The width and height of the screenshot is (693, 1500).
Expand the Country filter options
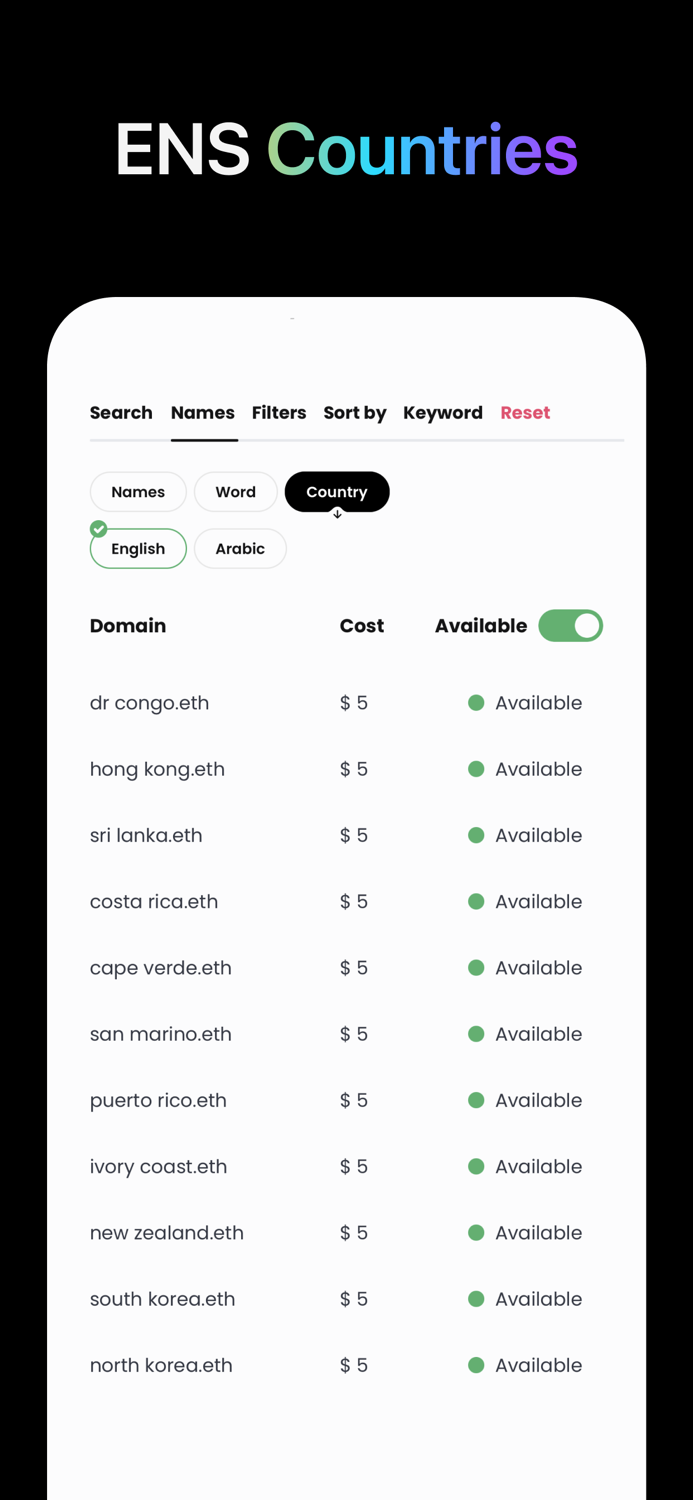pos(337,491)
